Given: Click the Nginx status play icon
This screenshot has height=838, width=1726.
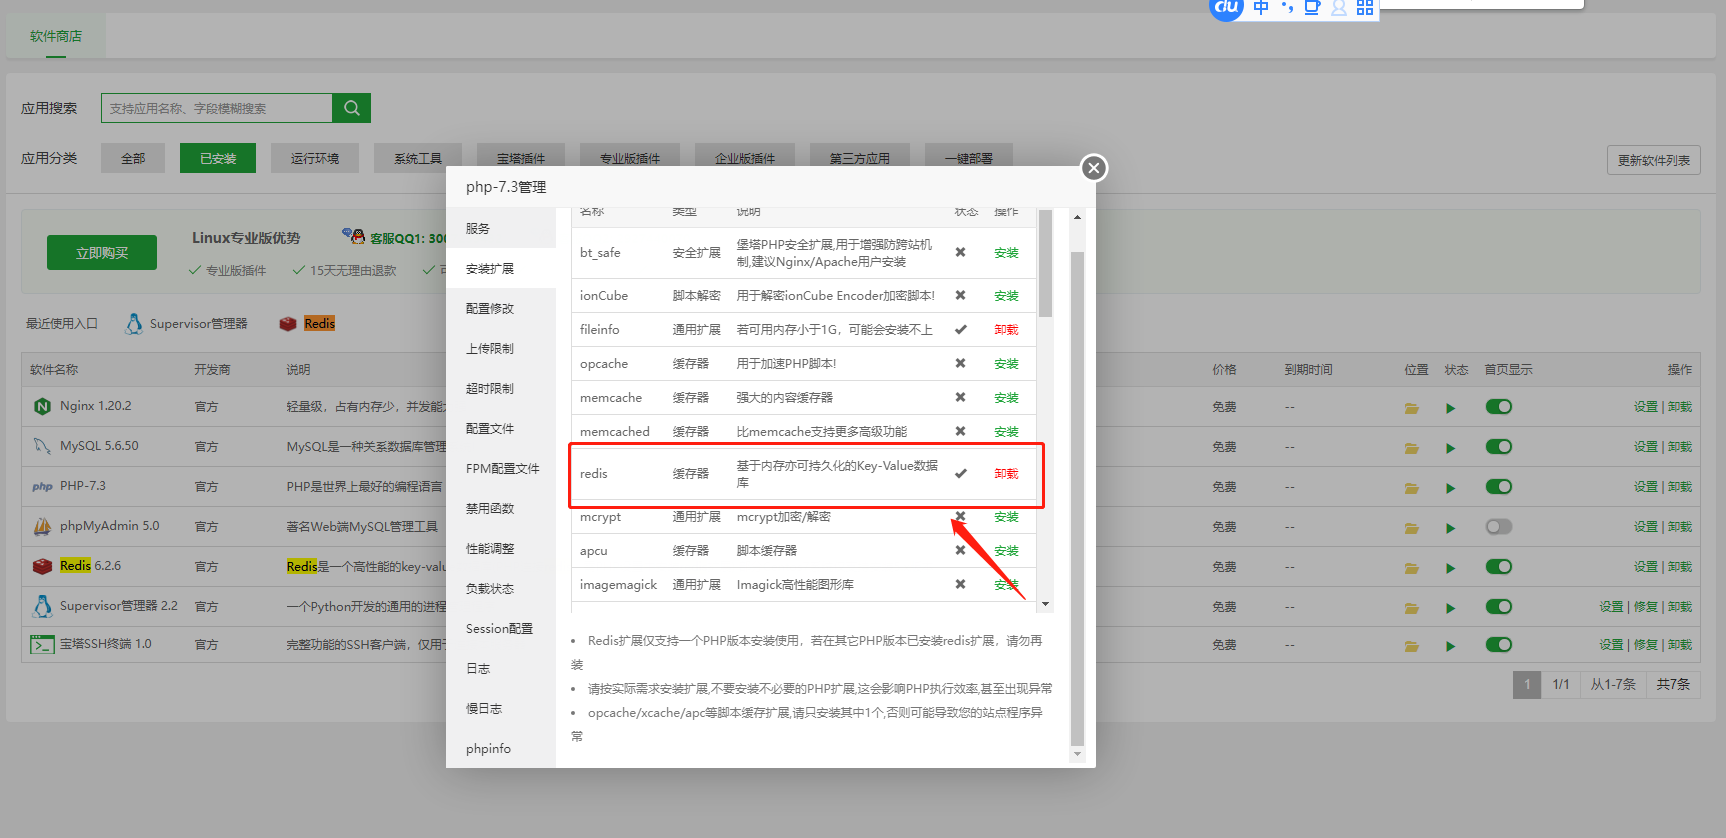Looking at the screenshot, I should point(1451,408).
